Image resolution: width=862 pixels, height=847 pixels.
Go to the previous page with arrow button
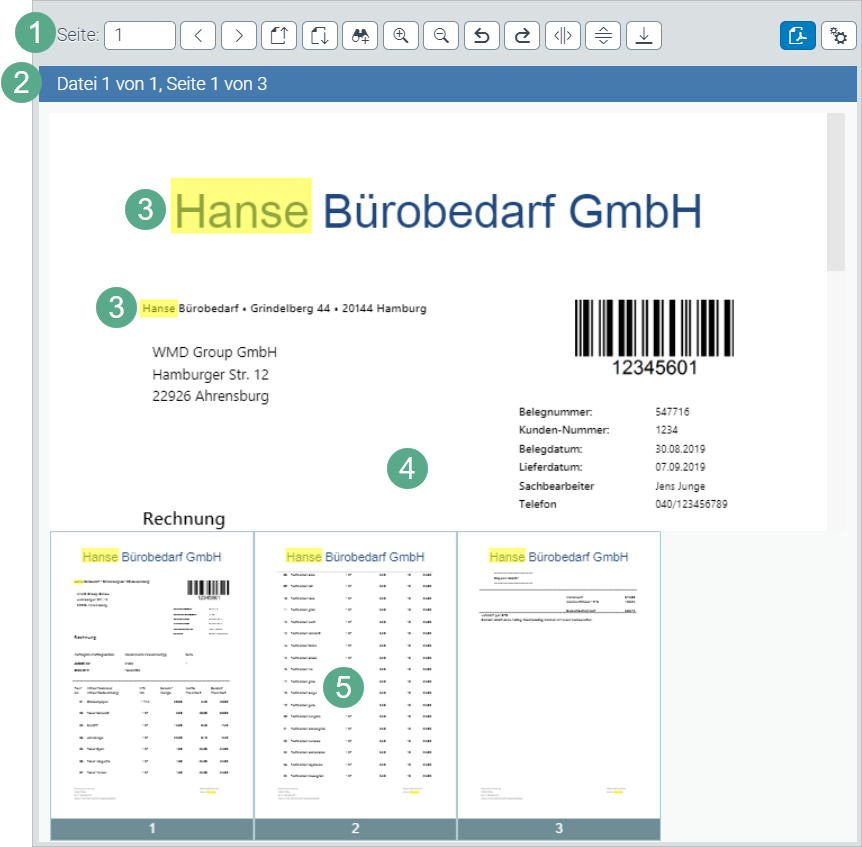197,35
